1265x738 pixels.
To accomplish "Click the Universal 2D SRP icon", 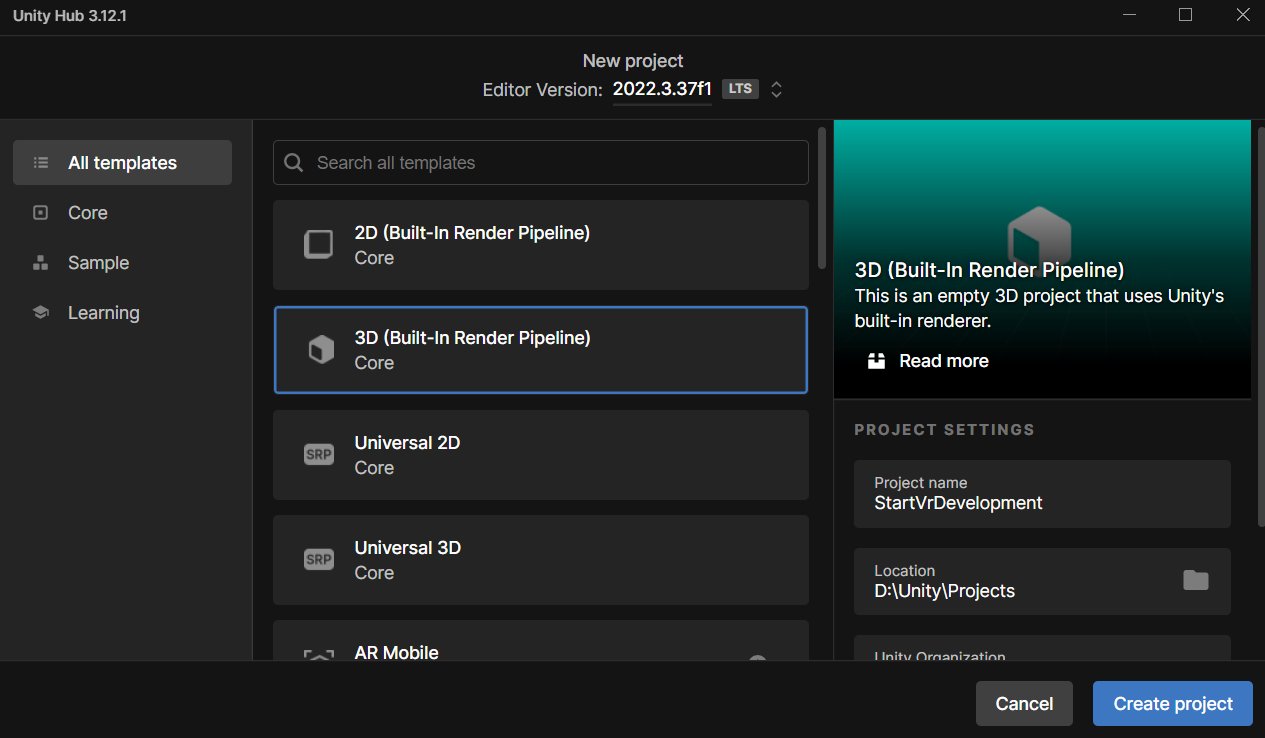I will 319,455.
